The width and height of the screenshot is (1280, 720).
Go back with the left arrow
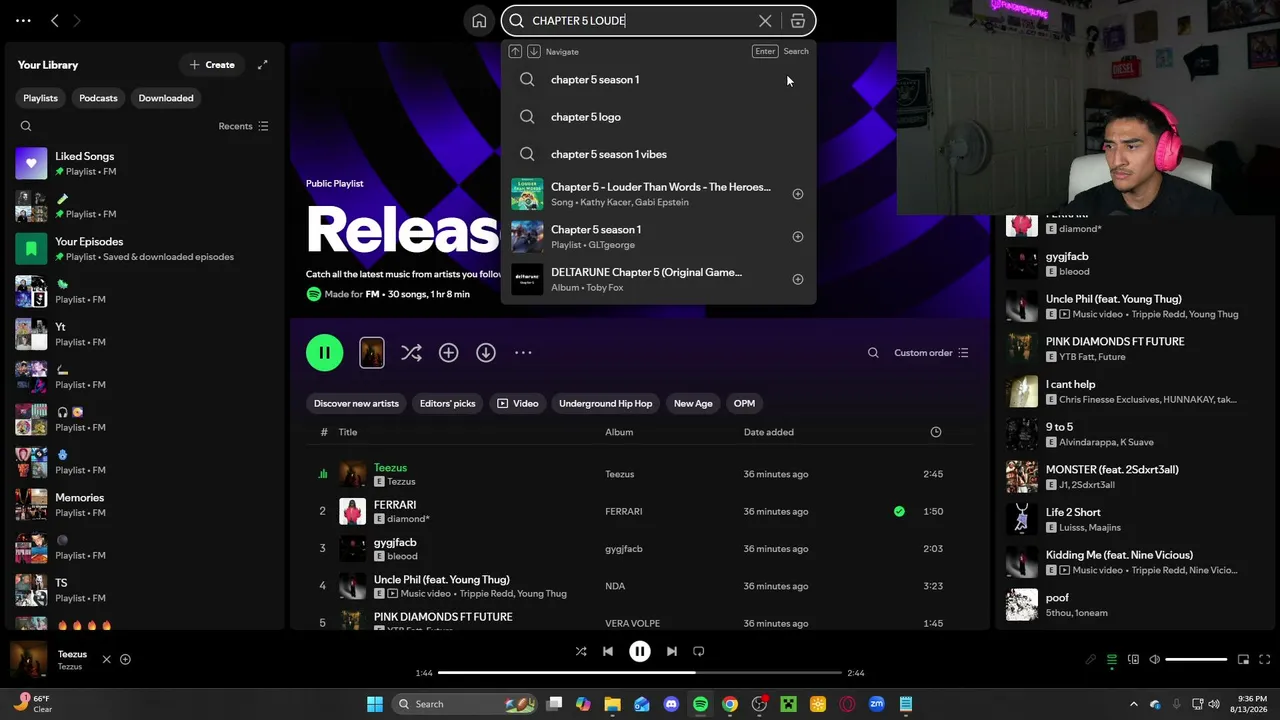coord(55,20)
